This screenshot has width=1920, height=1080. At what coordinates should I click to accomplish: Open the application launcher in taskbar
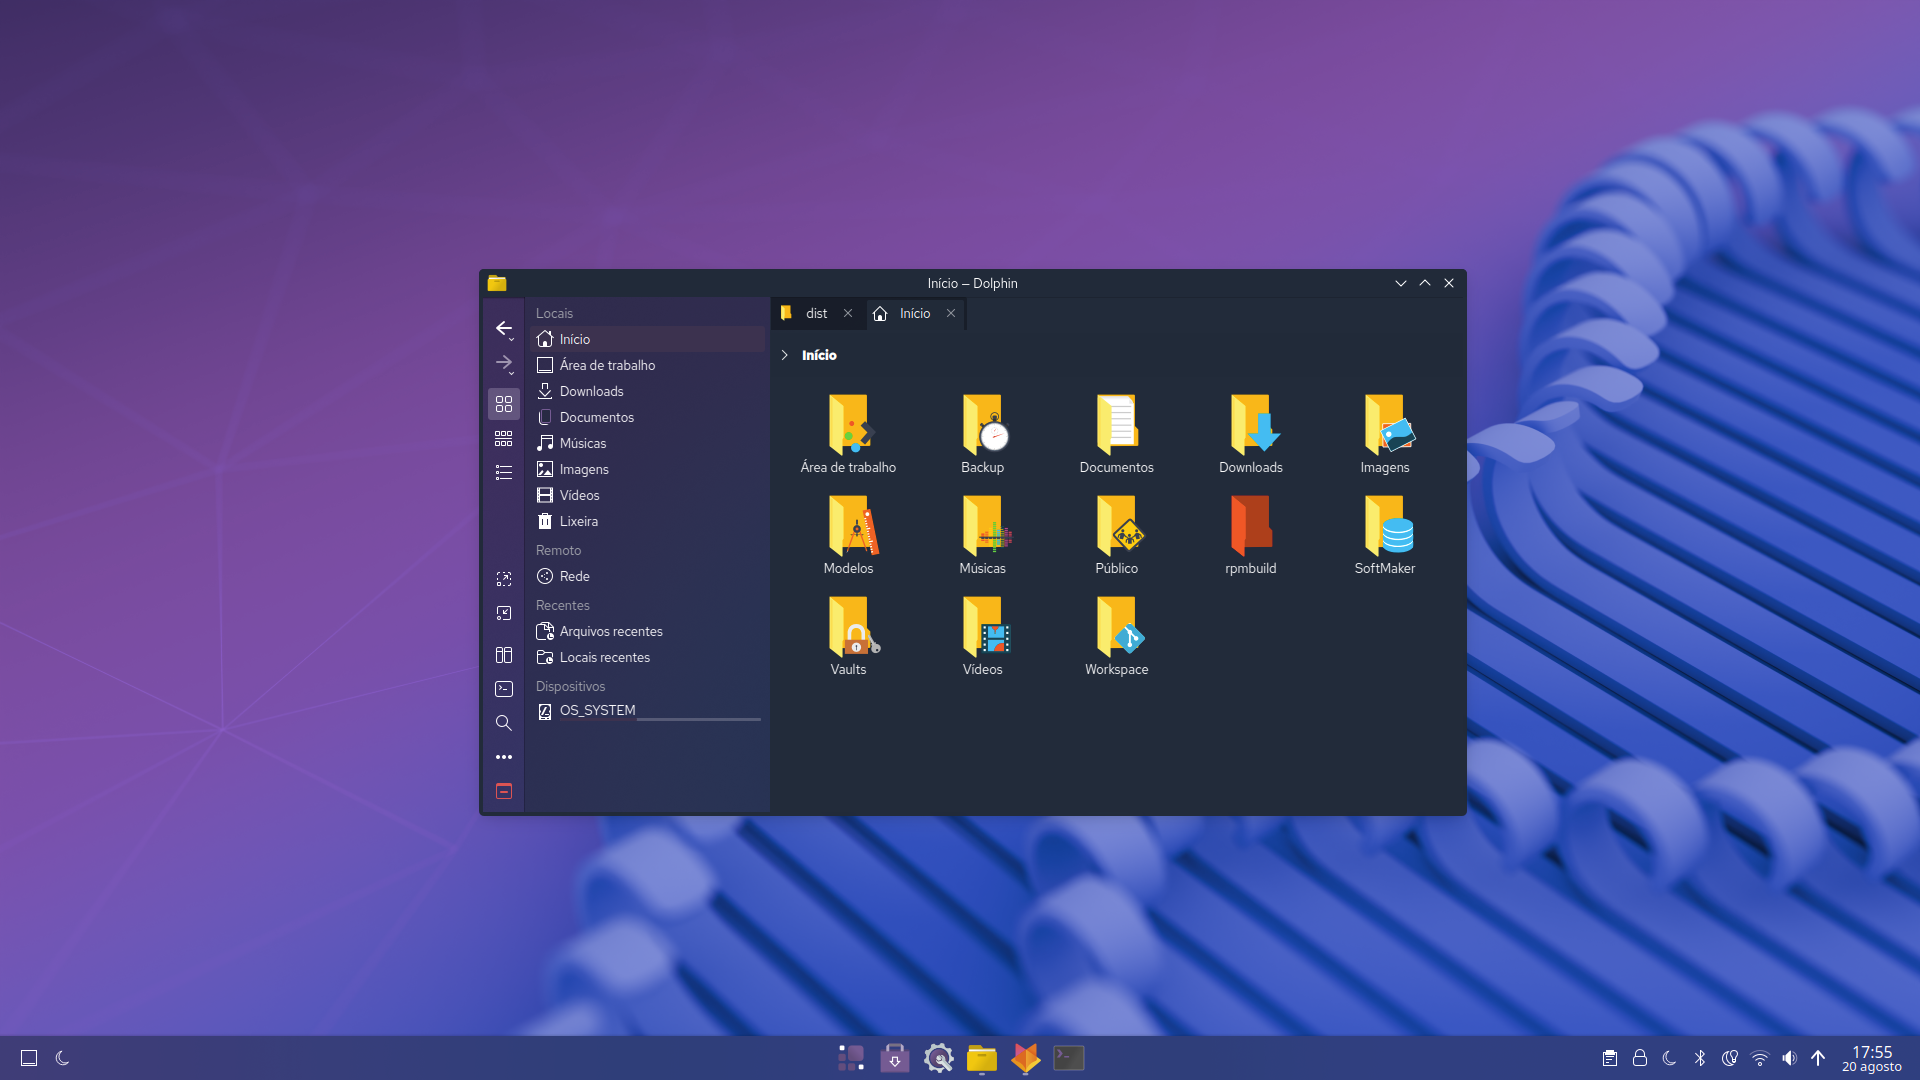(851, 1058)
